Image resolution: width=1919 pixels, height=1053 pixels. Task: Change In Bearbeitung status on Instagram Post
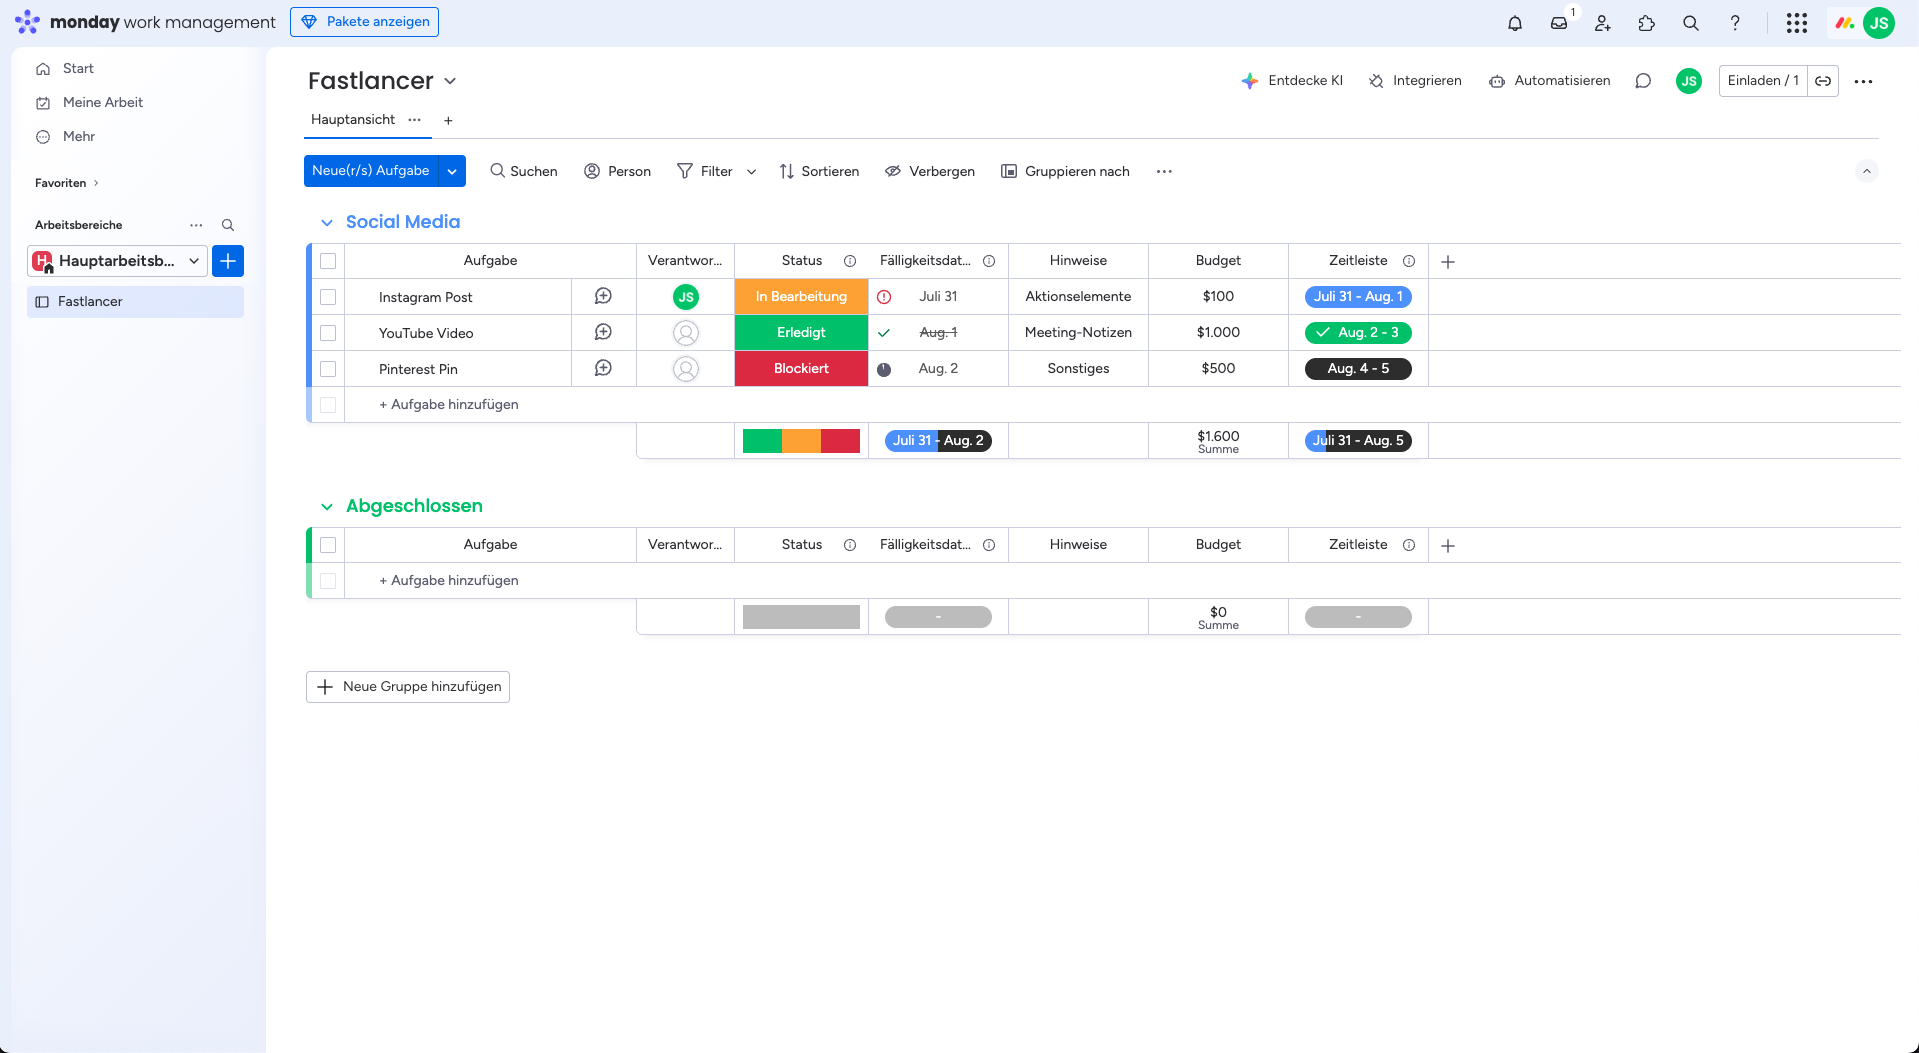coord(801,297)
